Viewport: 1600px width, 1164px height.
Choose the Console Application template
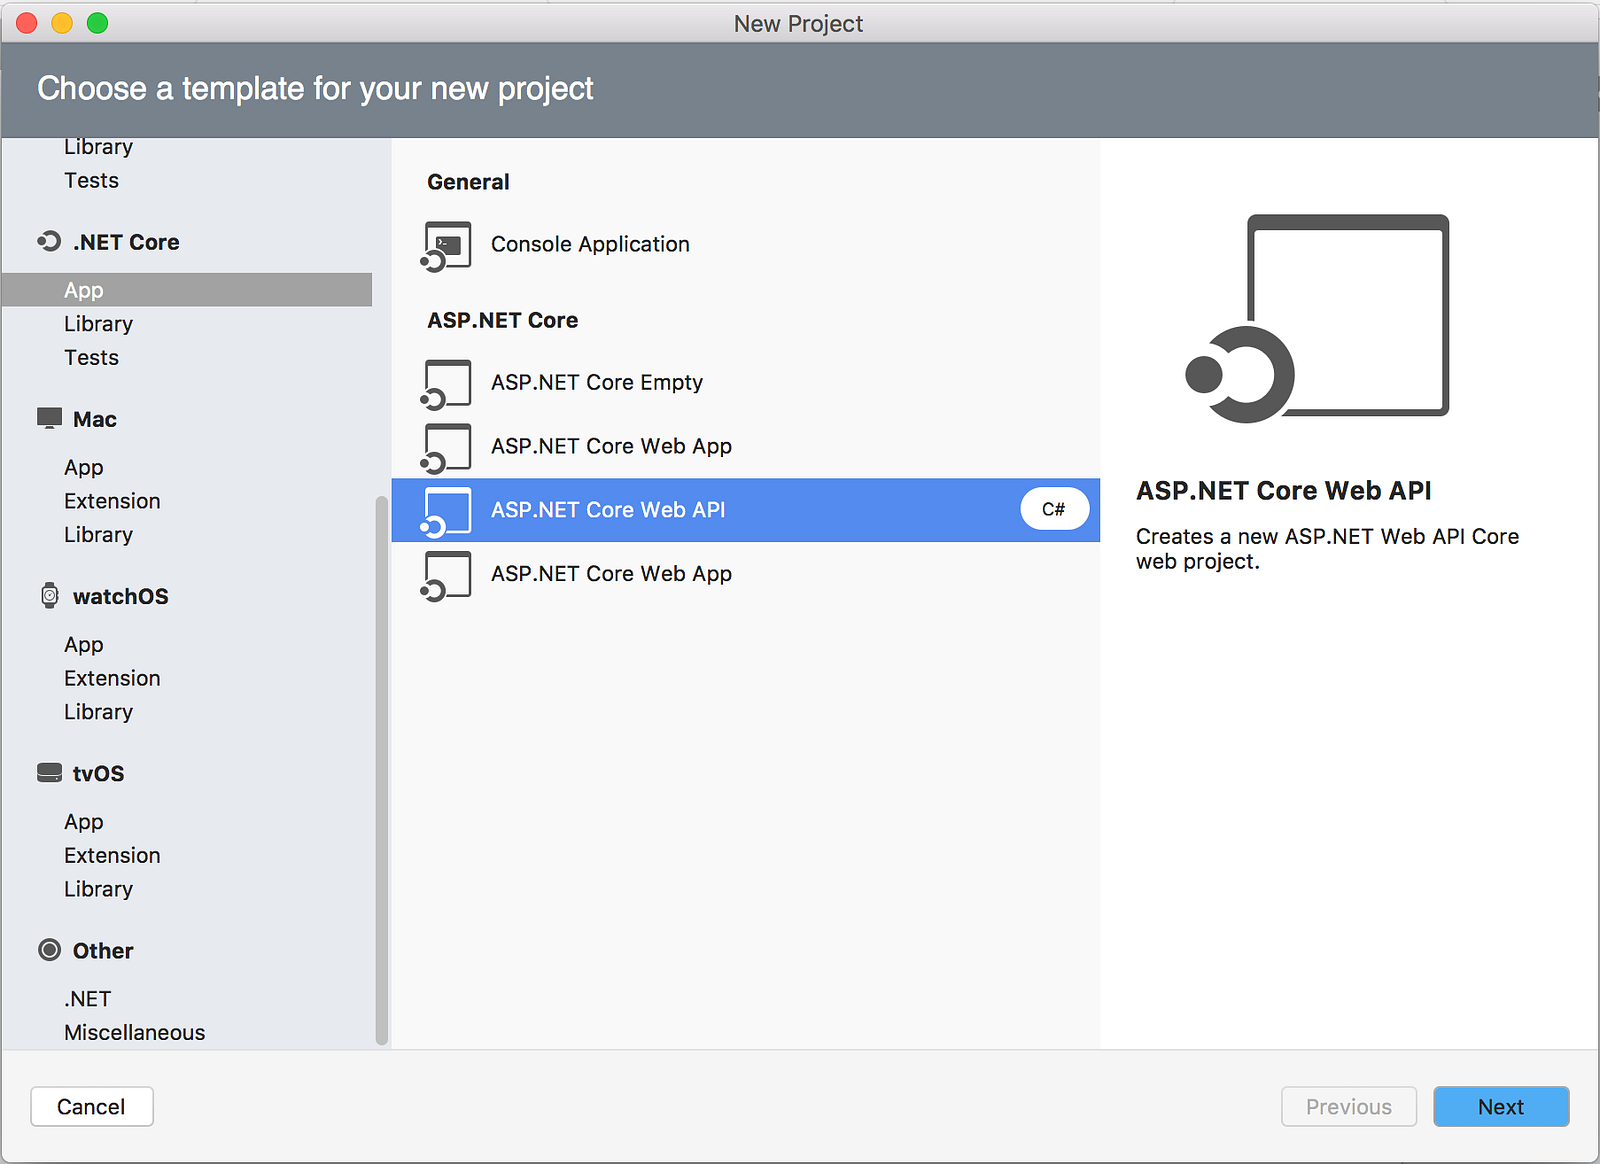point(746,245)
